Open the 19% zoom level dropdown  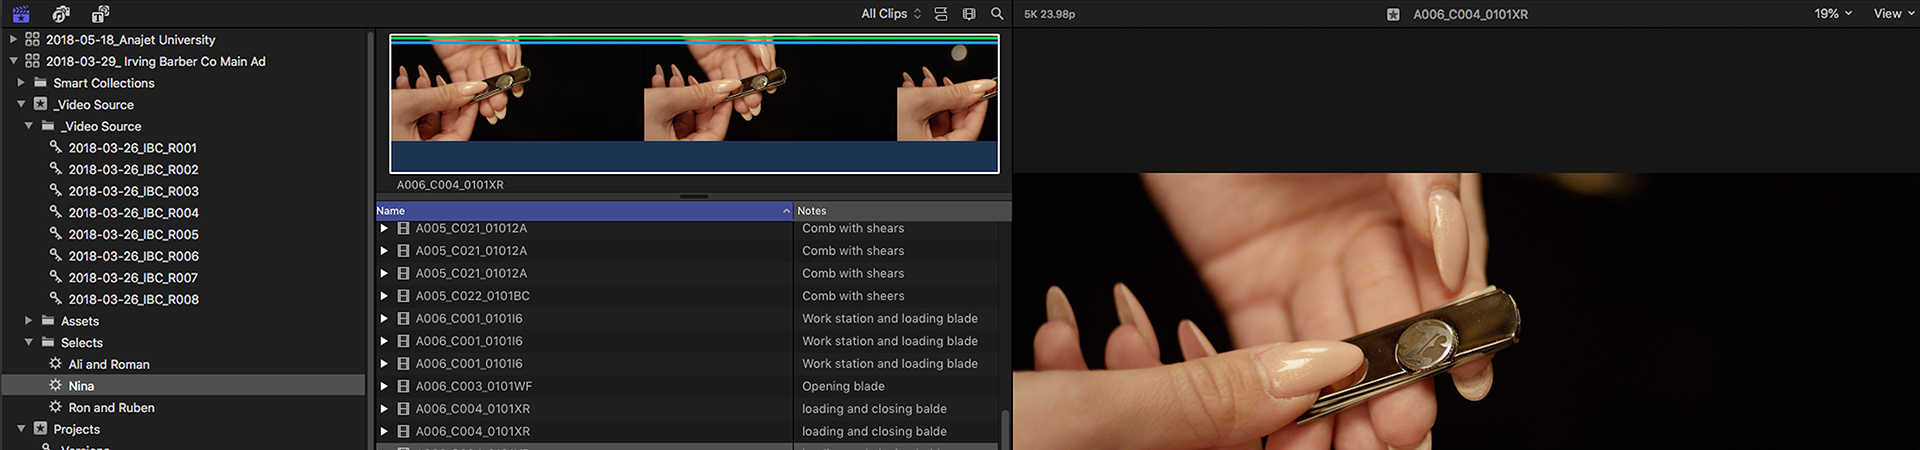(1833, 14)
